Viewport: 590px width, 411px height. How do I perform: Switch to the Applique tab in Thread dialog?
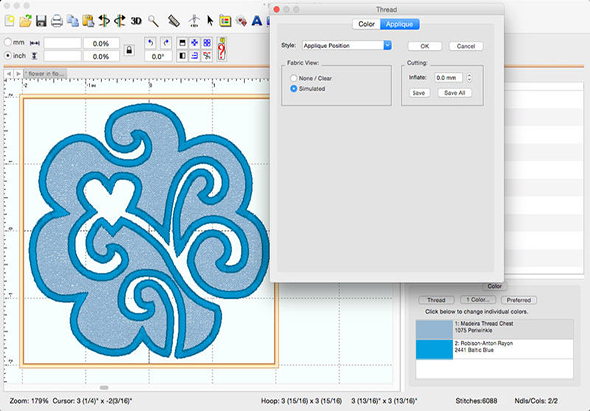[x=400, y=24]
